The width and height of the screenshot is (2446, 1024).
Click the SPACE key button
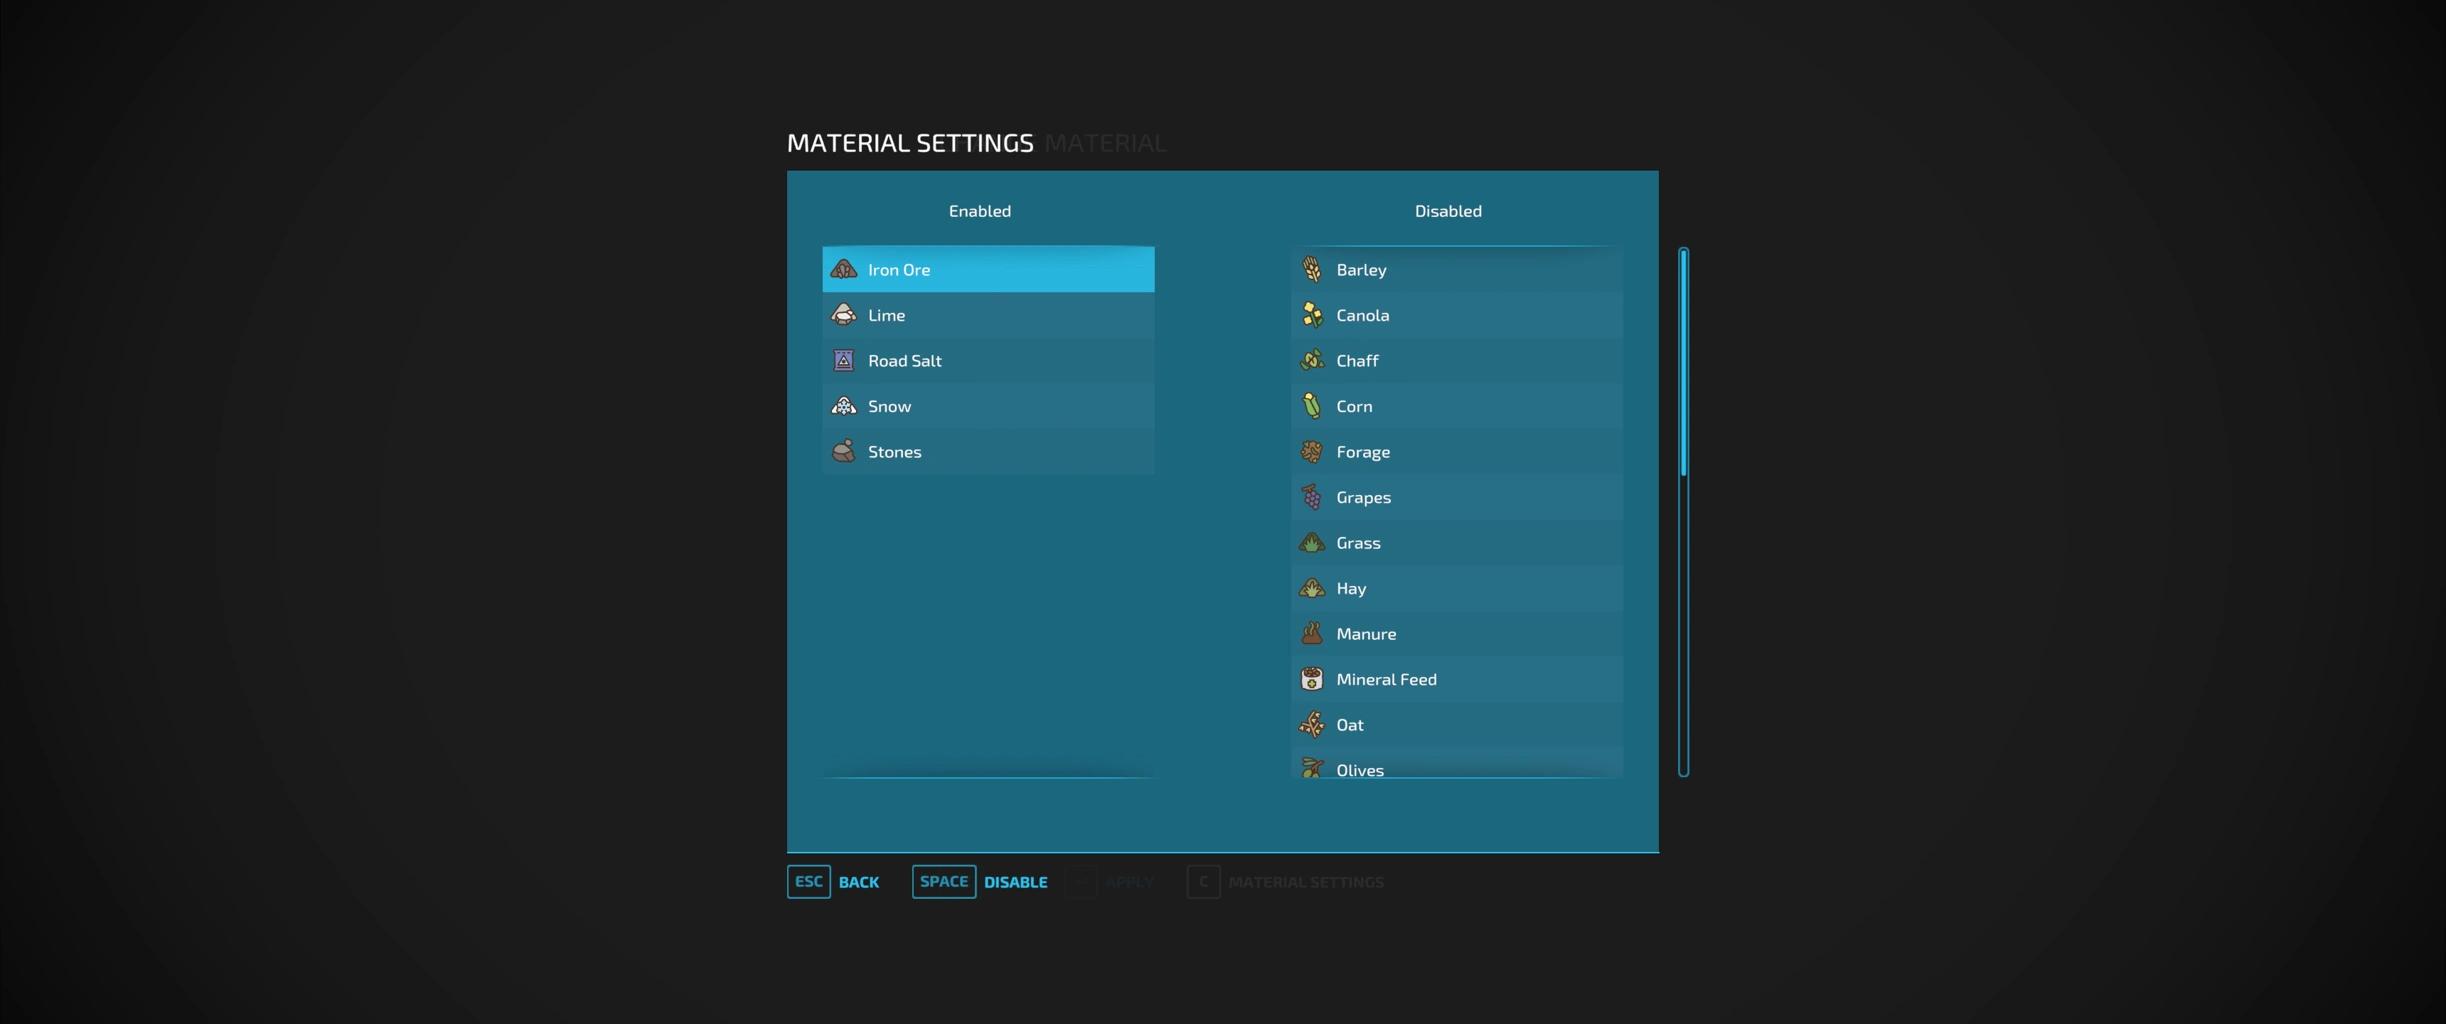point(944,882)
